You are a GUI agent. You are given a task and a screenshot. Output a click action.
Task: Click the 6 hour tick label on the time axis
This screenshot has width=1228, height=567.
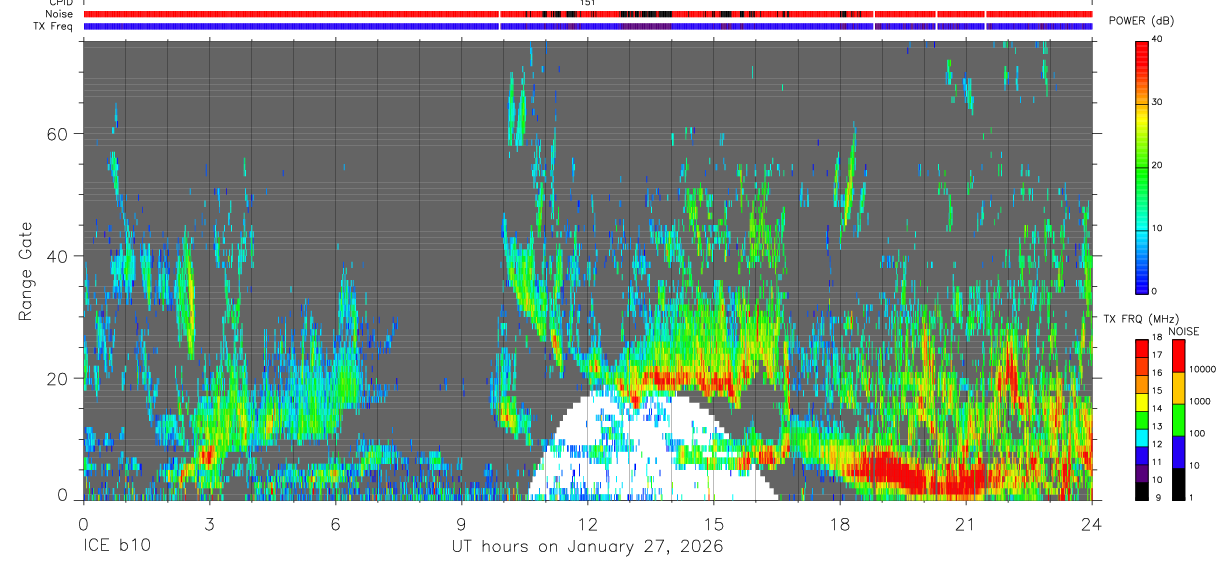tap(335, 524)
